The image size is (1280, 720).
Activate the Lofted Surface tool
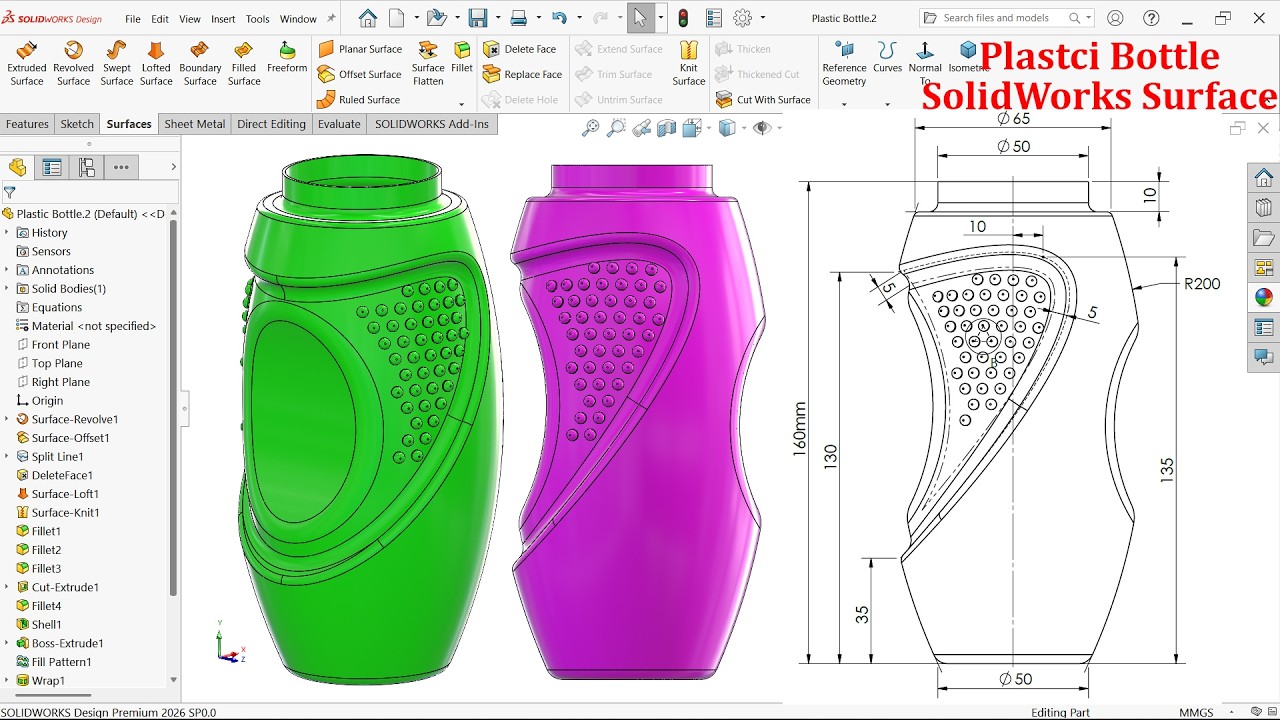pyautogui.click(x=156, y=63)
